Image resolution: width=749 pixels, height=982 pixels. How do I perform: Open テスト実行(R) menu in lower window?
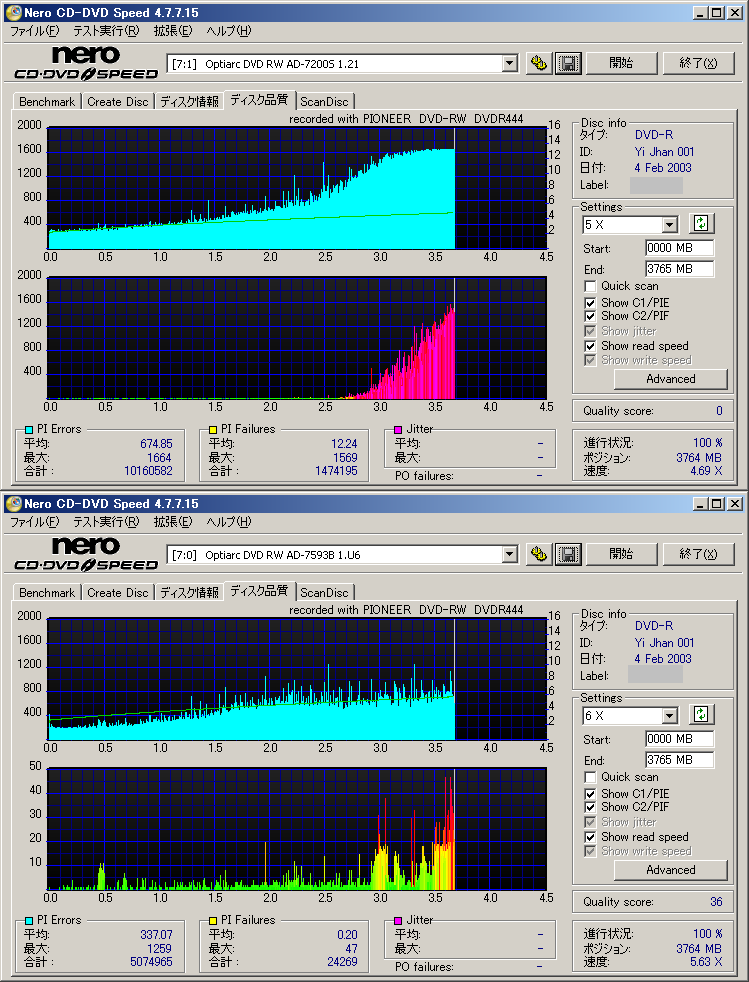(x=106, y=522)
